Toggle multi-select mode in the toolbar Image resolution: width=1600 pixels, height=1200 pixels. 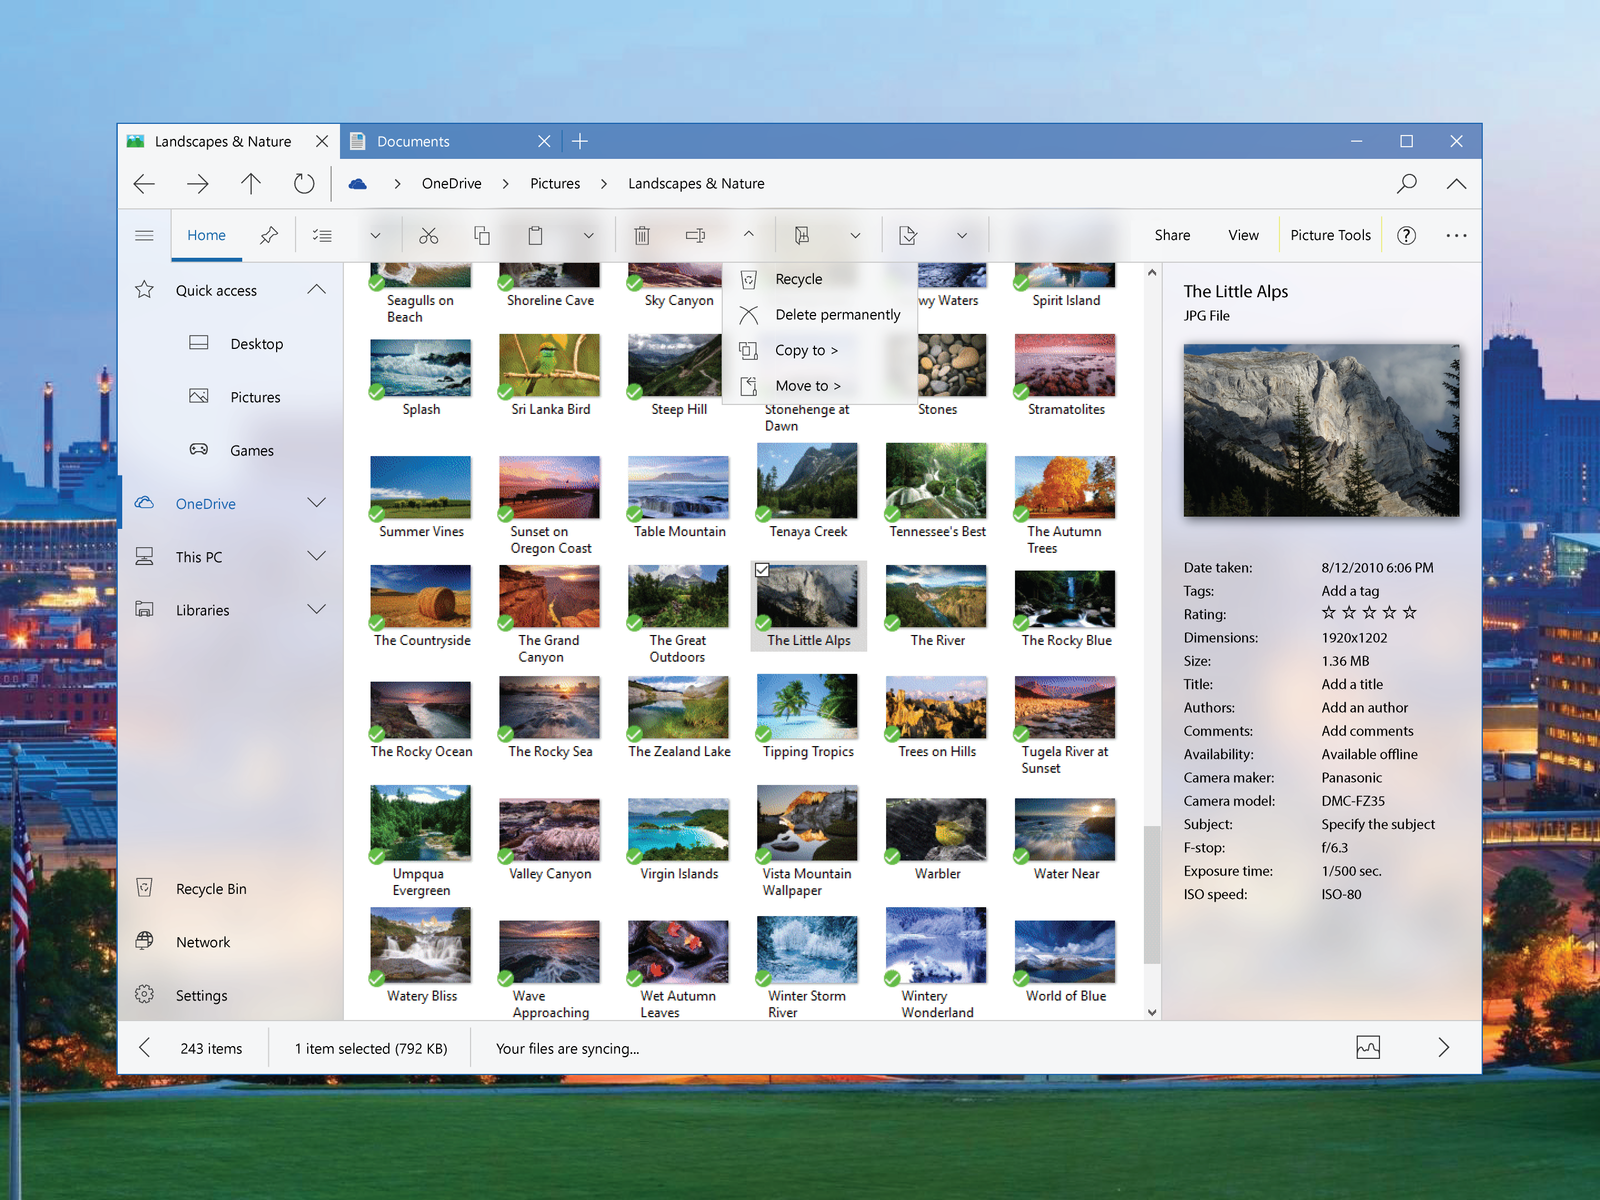[x=322, y=234]
